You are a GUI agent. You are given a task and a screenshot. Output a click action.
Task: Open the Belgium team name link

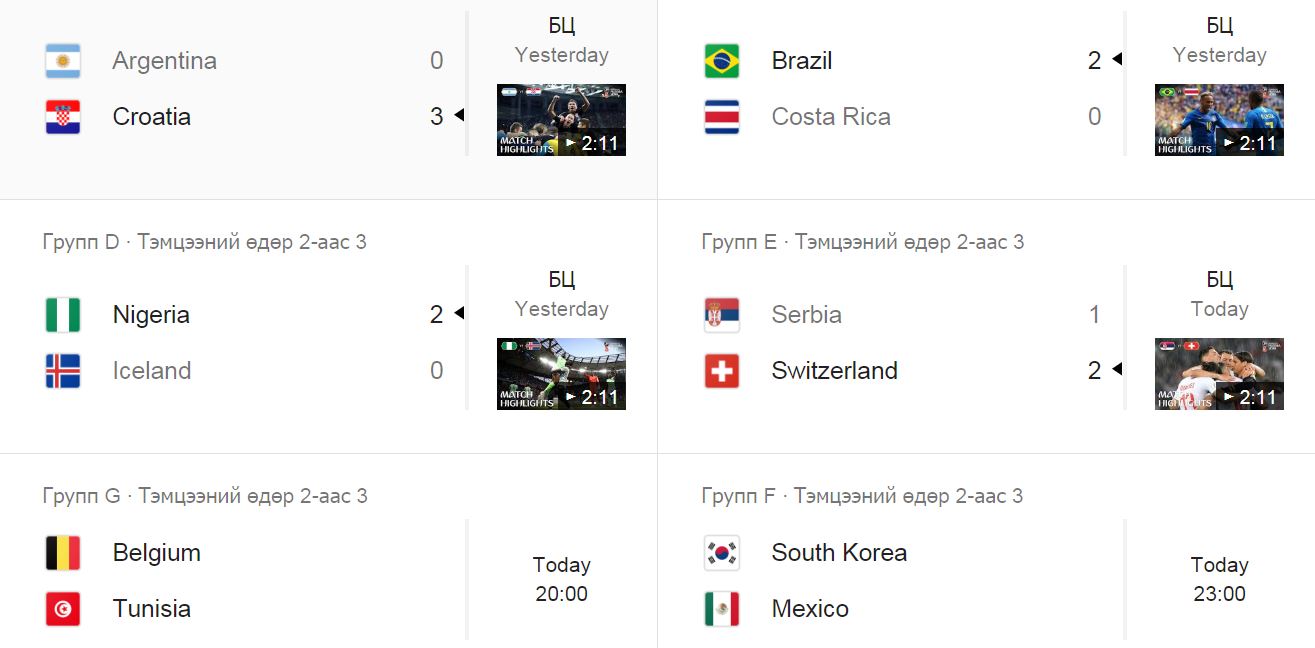tap(157, 553)
